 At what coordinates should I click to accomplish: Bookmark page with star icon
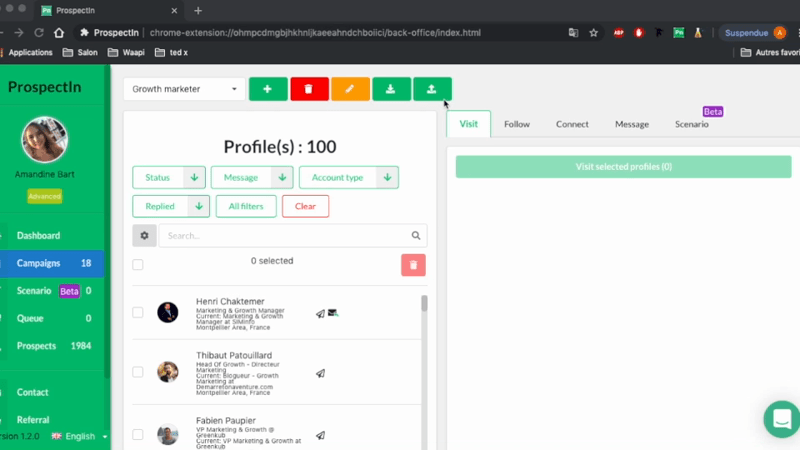coord(593,33)
